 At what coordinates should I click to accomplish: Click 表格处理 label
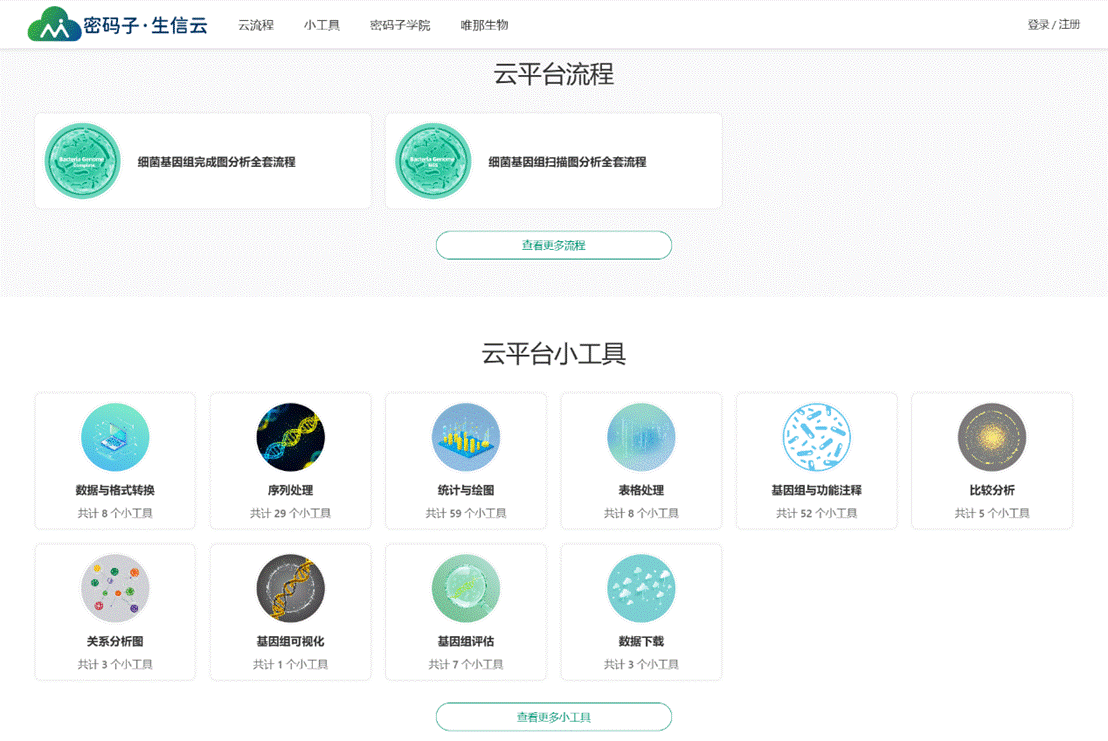642,490
